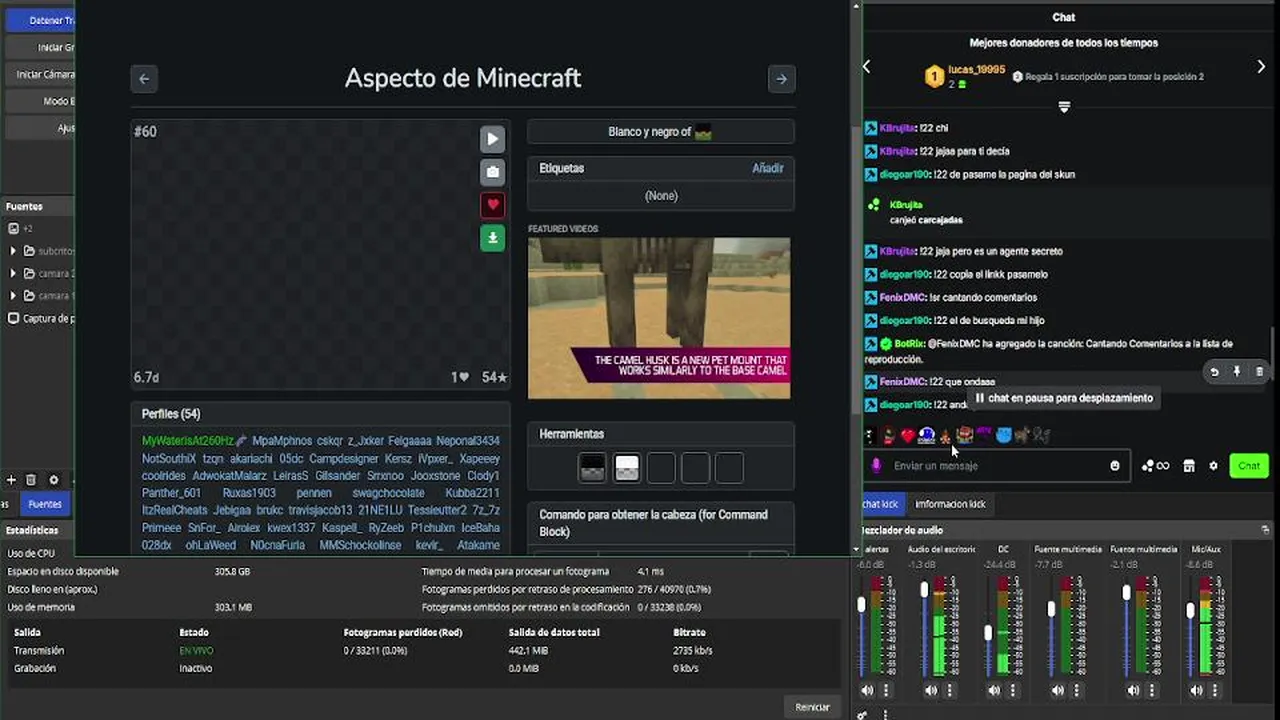The width and height of the screenshot is (1280, 720).
Task: Favorite the skin with the red heart button
Action: (492, 205)
